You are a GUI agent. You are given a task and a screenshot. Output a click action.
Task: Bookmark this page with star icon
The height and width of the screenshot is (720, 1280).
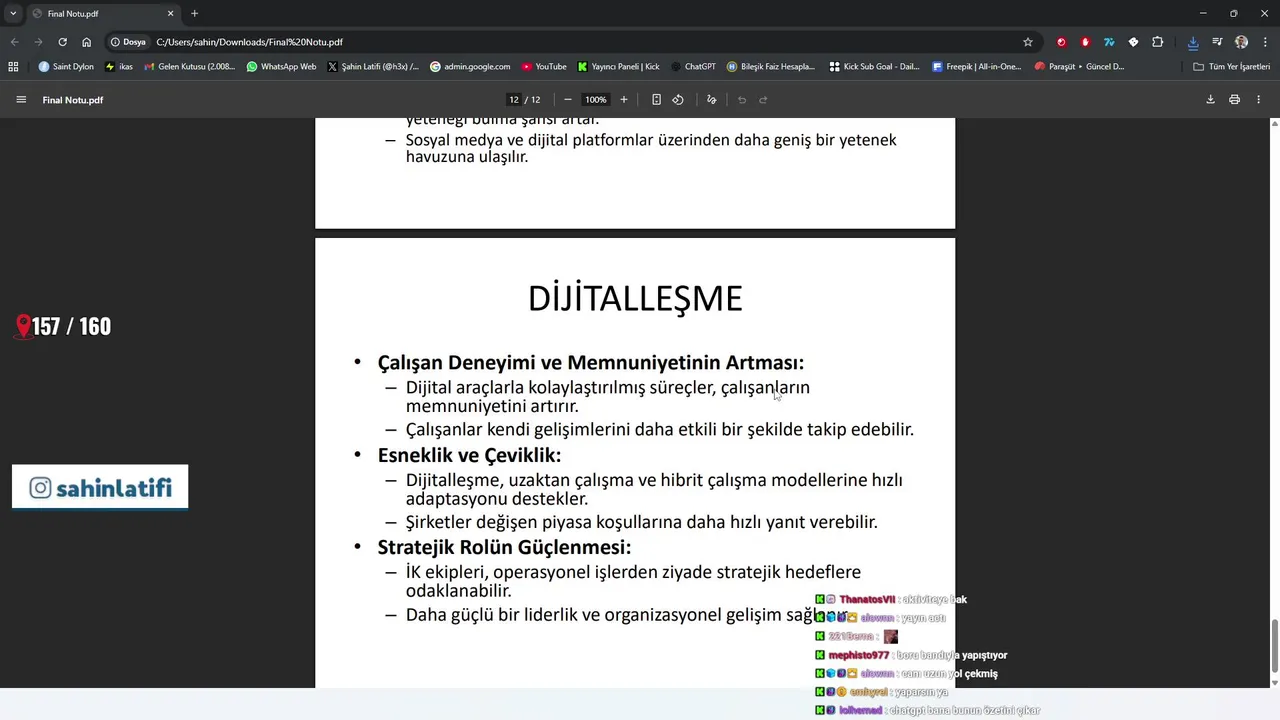[x=1027, y=42]
